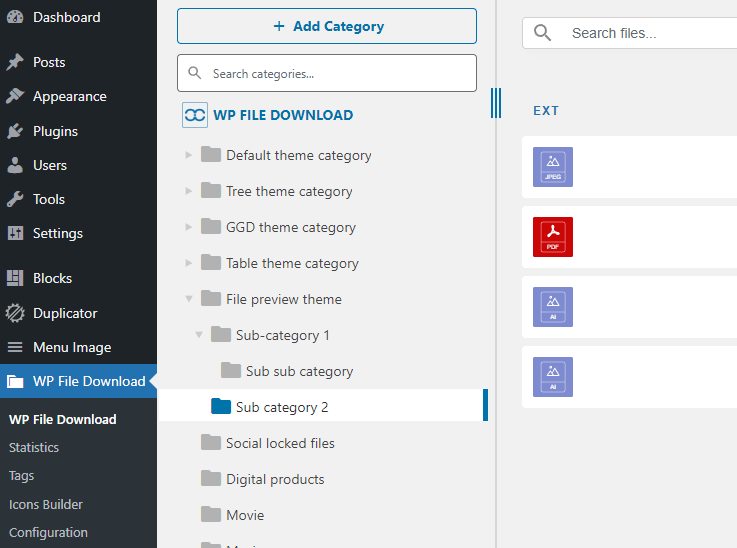Click the JPEG file type icon
The height and width of the screenshot is (548, 737).
[x=553, y=167]
